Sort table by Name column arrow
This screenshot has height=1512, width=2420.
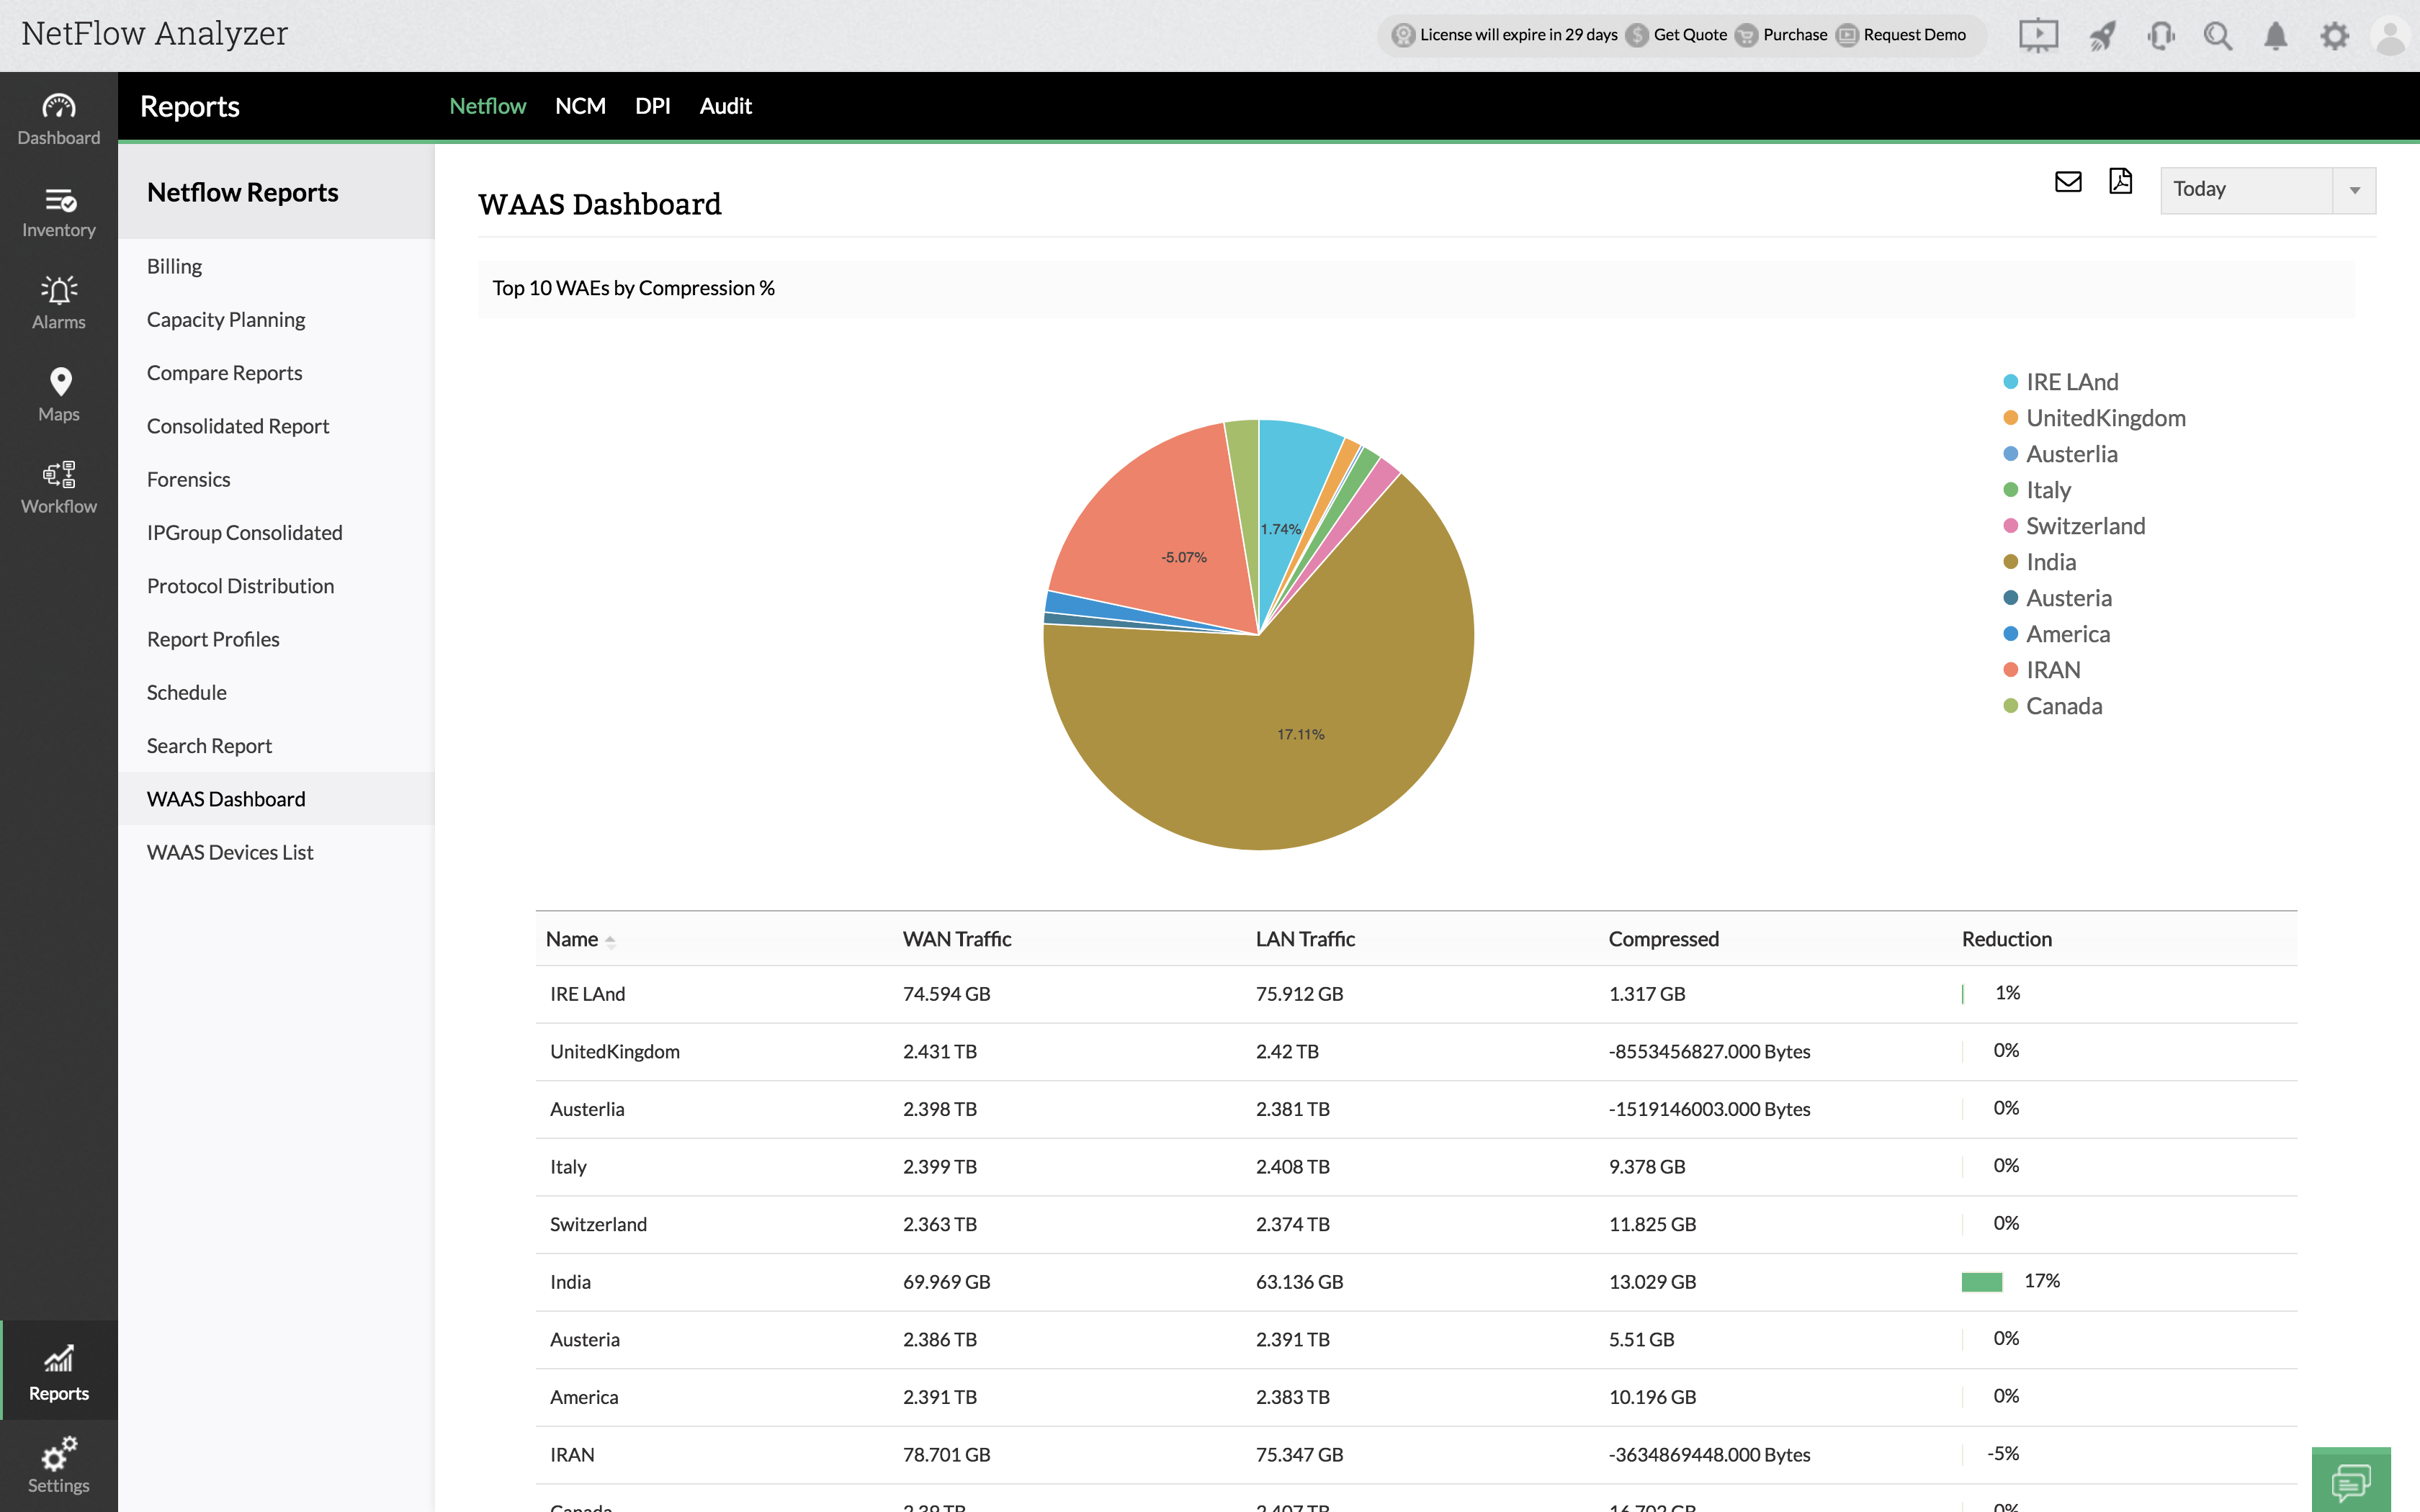610,940
